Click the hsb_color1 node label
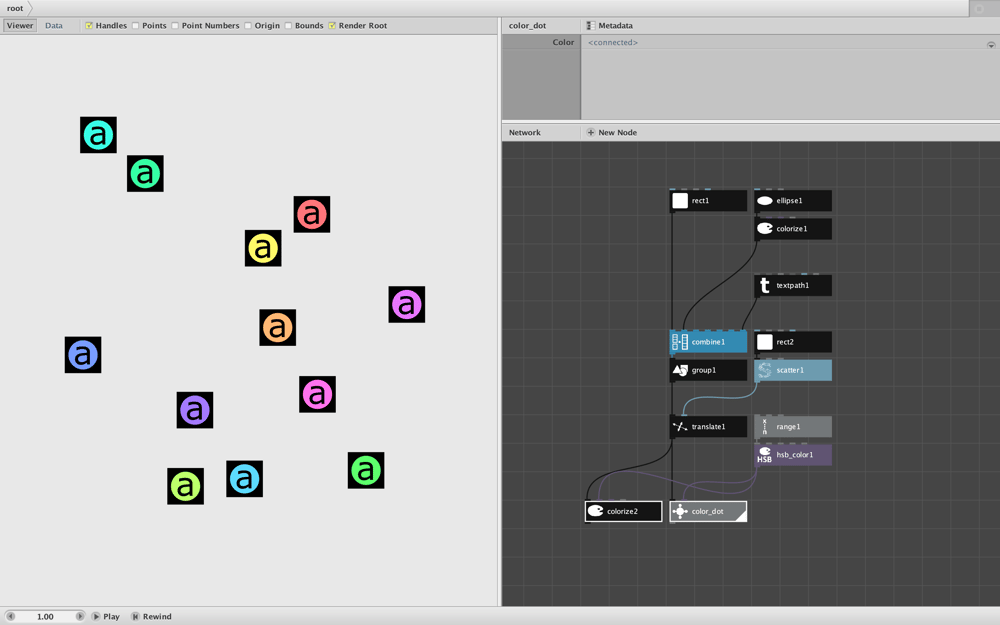1000x625 pixels. click(x=795, y=455)
